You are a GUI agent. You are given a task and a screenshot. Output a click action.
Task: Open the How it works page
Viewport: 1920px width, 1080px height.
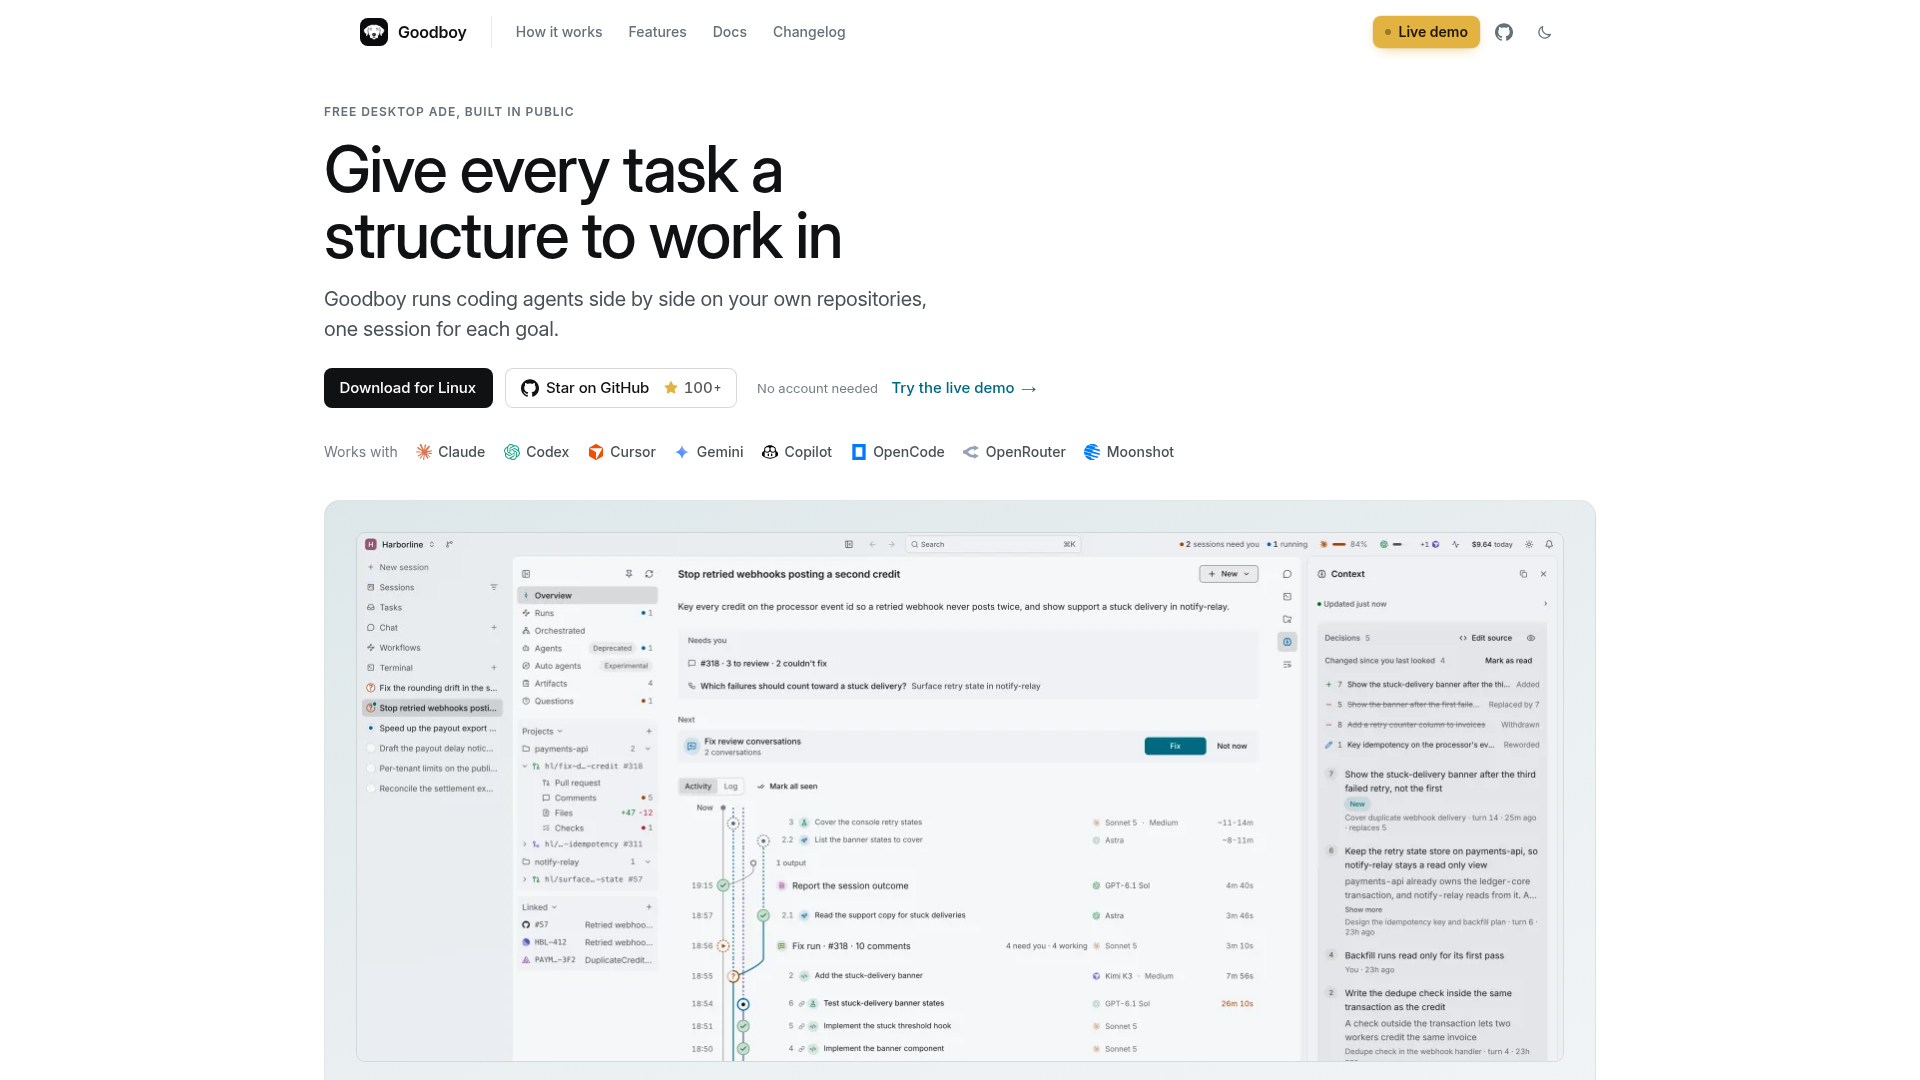tap(559, 32)
